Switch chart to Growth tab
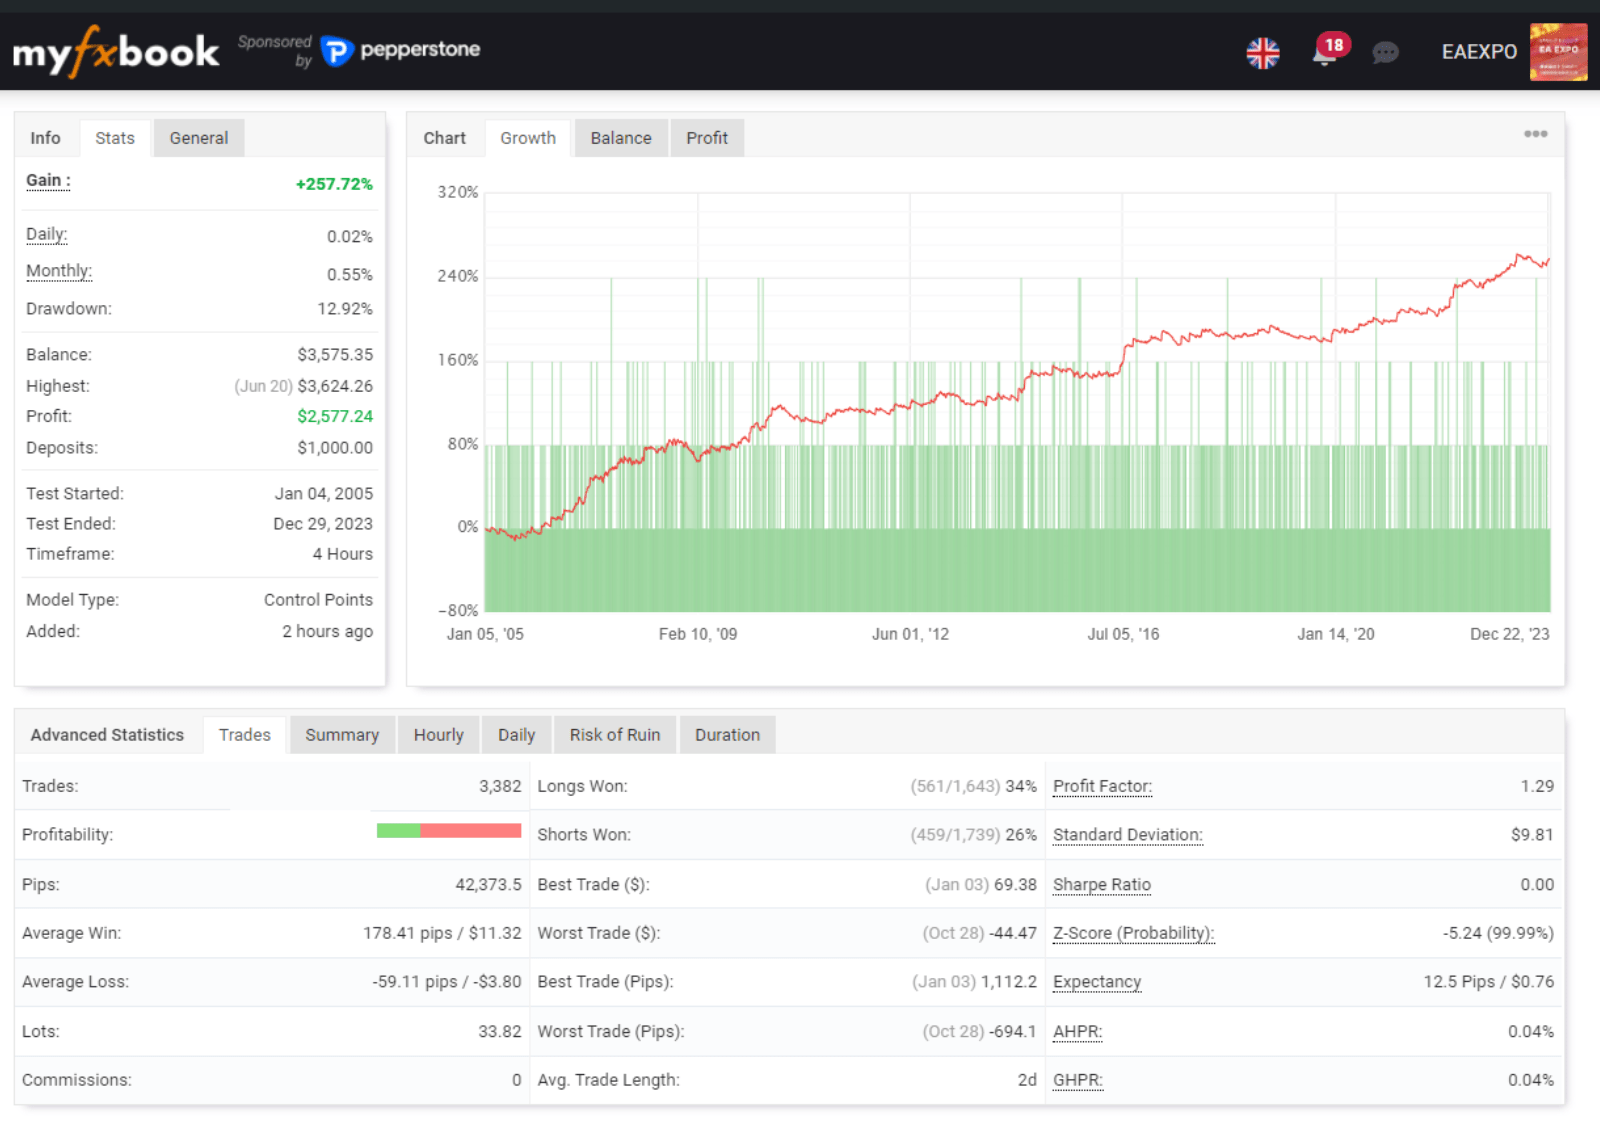 pos(528,138)
